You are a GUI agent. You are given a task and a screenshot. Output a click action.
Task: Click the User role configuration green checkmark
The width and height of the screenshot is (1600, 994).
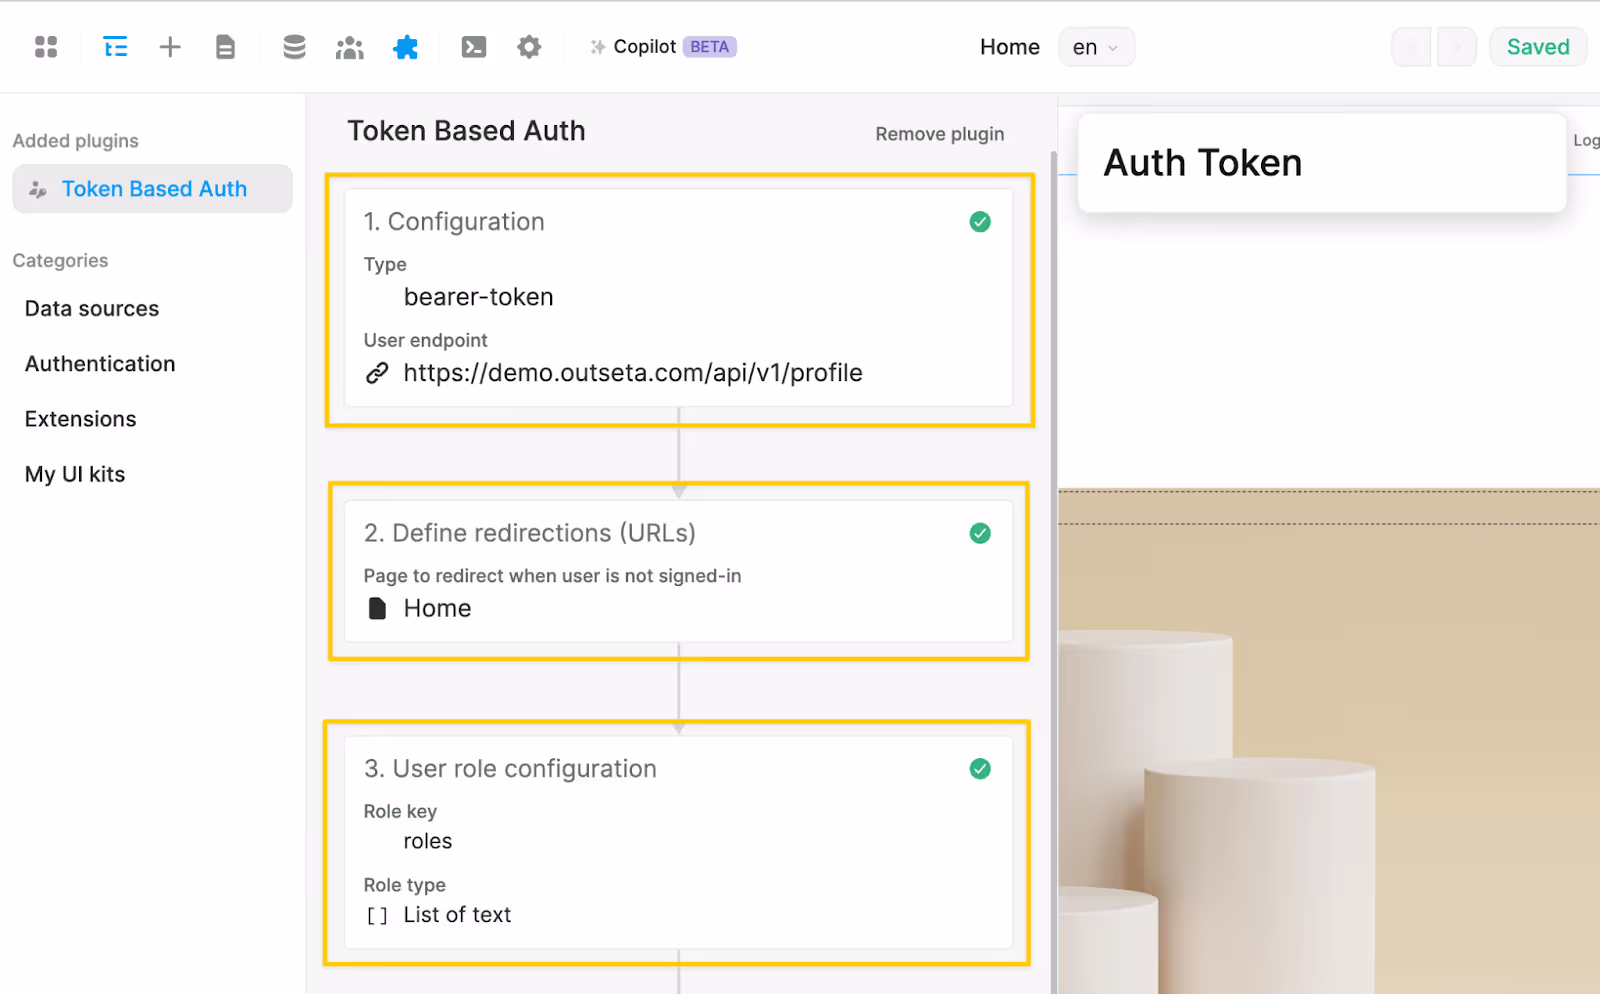click(980, 769)
